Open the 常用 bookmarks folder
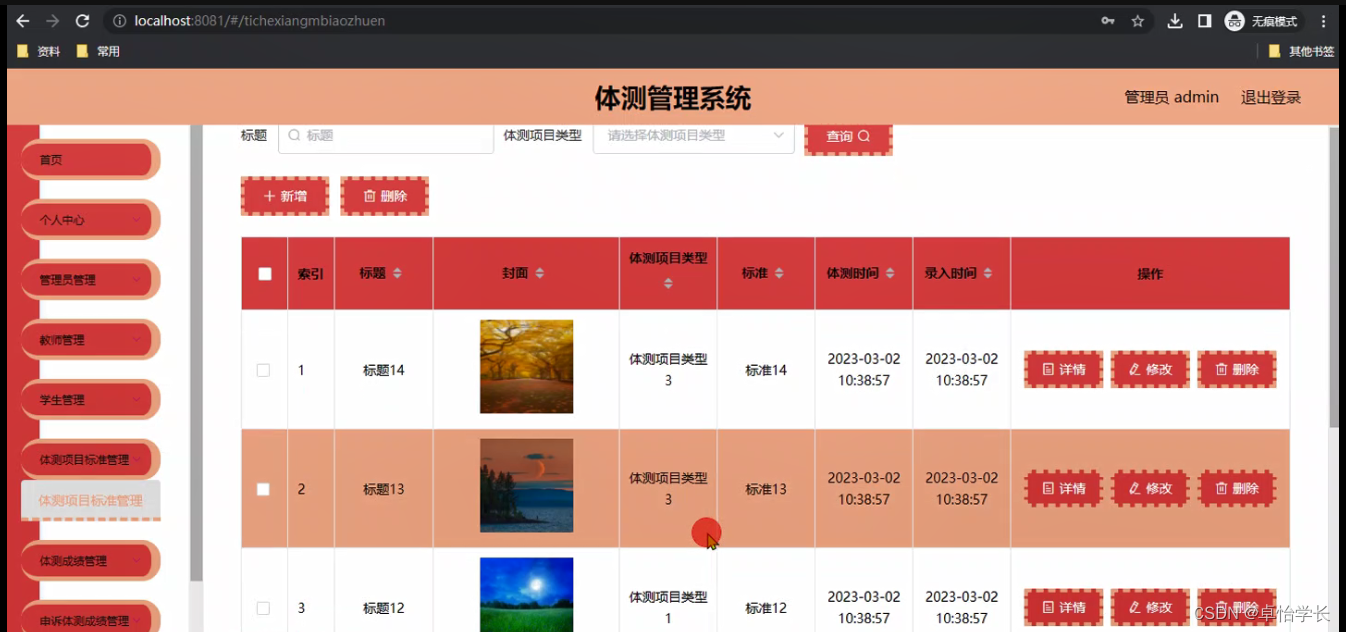 click(98, 51)
